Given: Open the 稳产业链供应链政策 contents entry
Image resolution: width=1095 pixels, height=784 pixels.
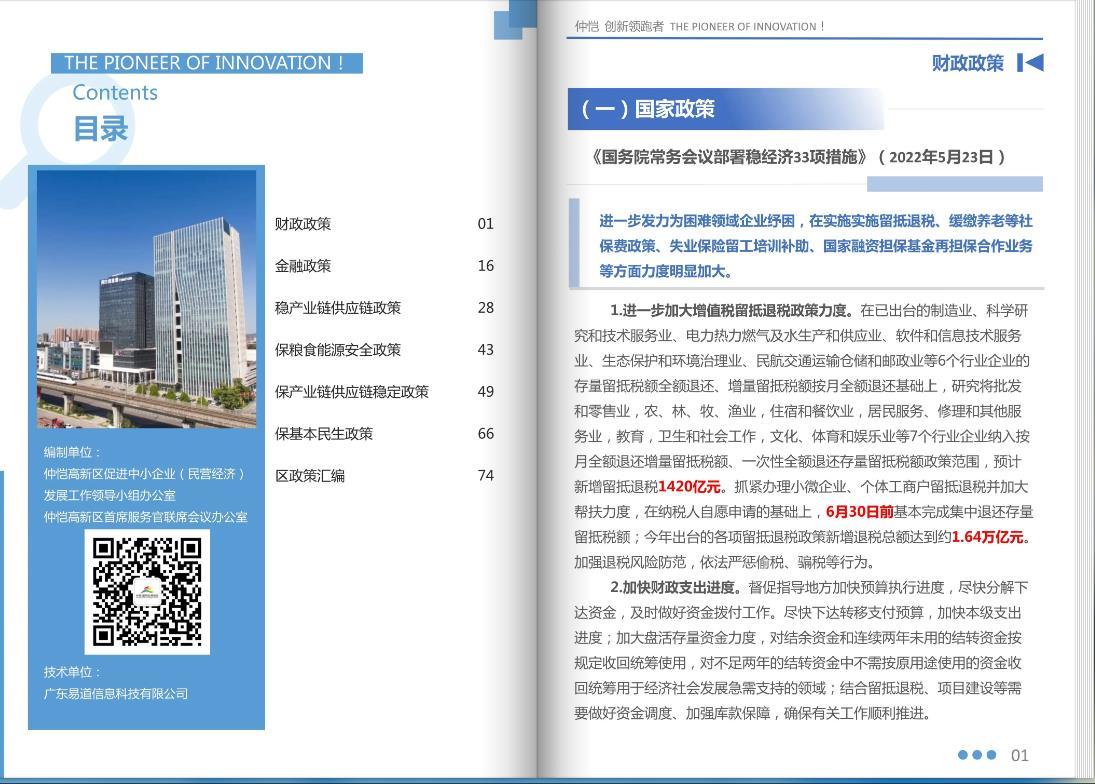Looking at the screenshot, I should tap(337, 308).
